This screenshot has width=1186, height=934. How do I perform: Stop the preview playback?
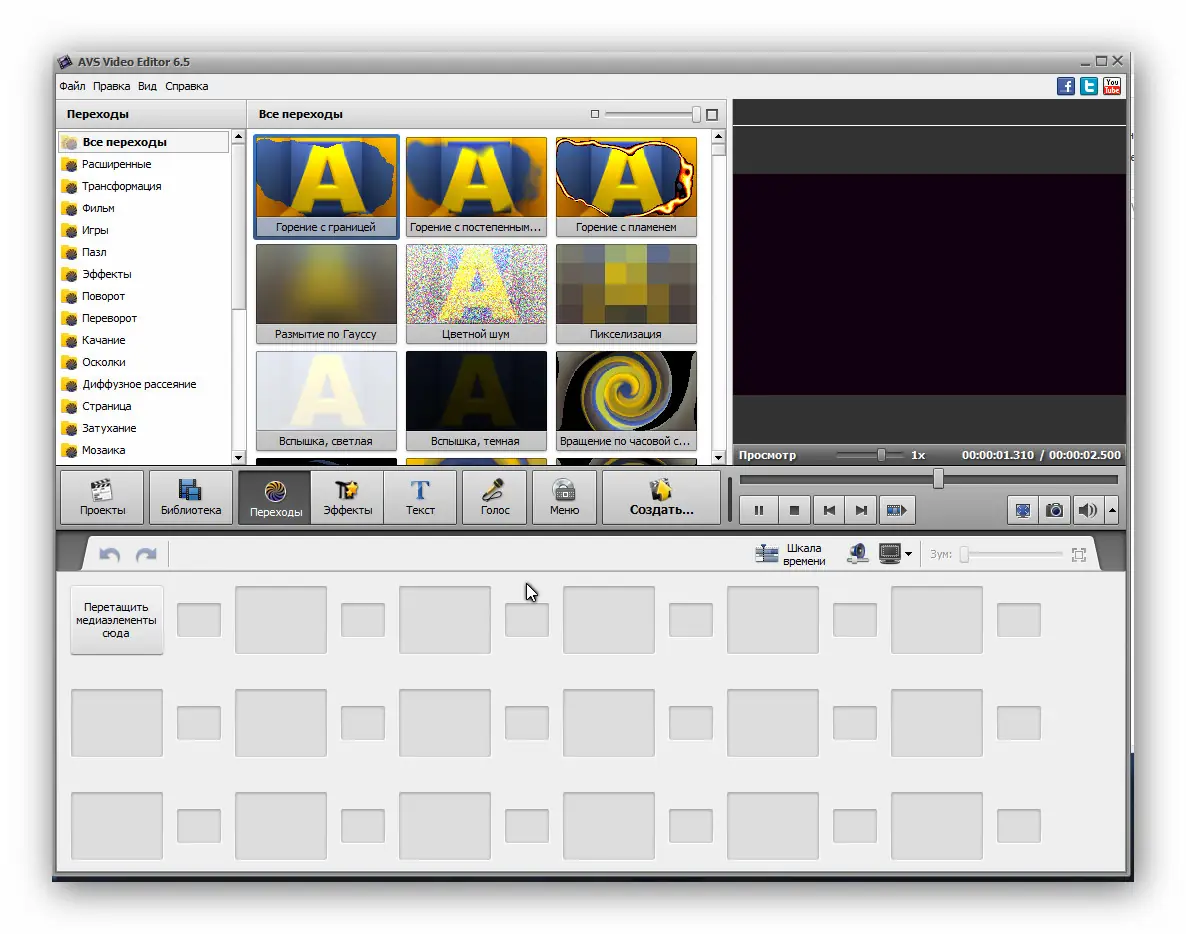794,510
